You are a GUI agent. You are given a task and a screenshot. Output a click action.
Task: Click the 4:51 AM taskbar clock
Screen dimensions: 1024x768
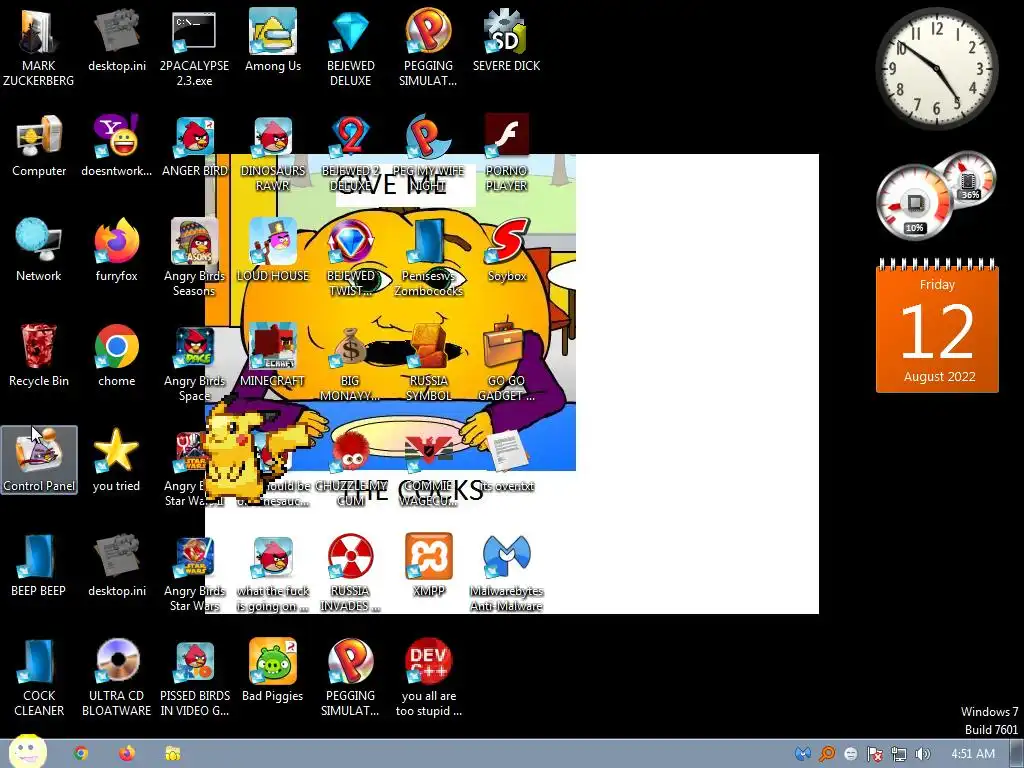(x=973, y=754)
